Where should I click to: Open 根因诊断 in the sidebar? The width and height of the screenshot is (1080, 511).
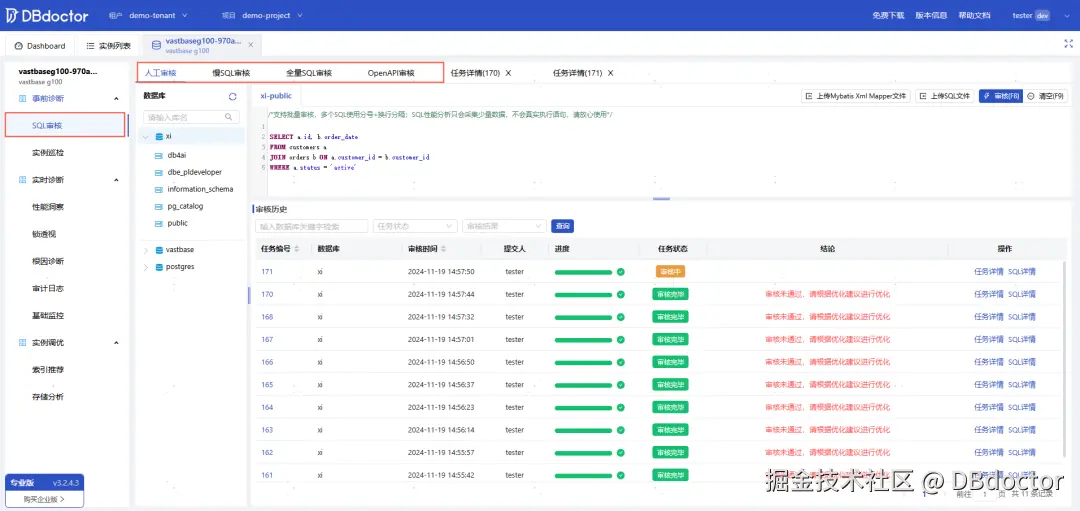(x=48, y=261)
